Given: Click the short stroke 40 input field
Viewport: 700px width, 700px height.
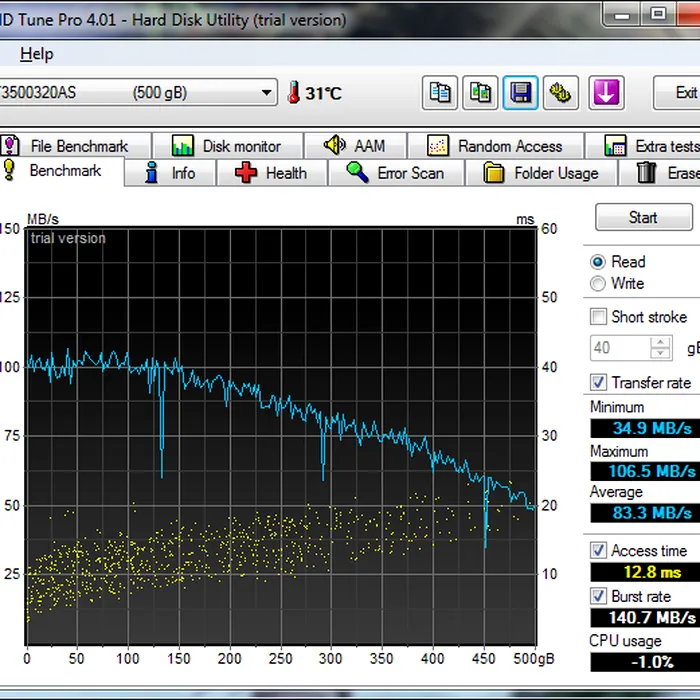Looking at the screenshot, I should (x=620, y=348).
